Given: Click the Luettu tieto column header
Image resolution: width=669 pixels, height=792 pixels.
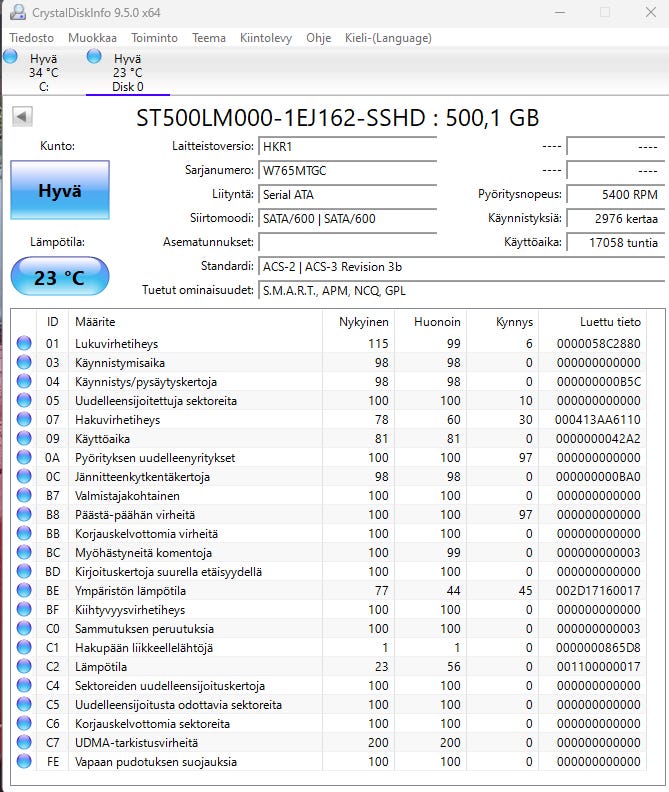Looking at the screenshot, I should 610,322.
